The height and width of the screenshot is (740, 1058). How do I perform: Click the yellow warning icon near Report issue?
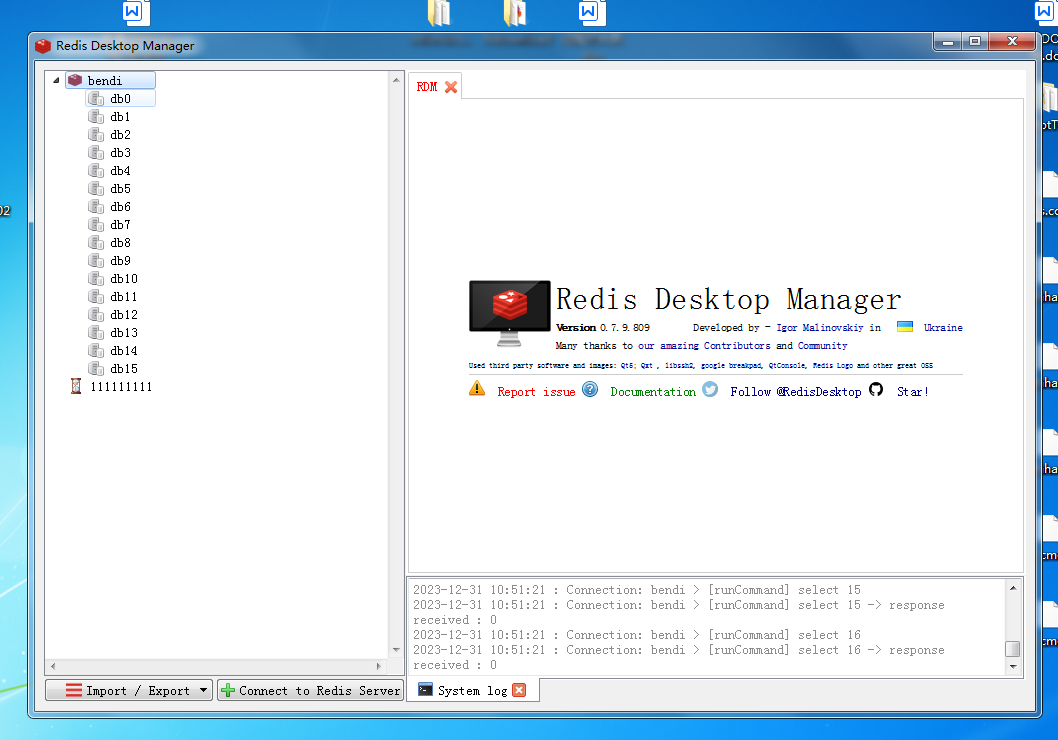tap(477, 389)
